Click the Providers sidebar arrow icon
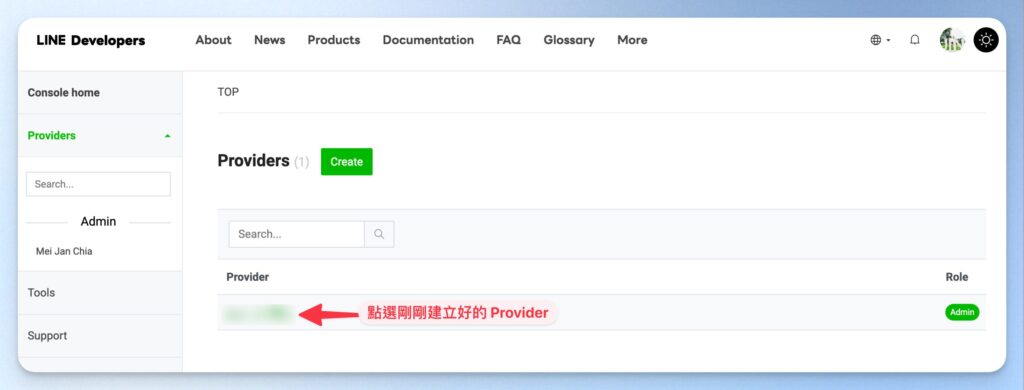The image size is (1024, 390). click(x=168, y=136)
